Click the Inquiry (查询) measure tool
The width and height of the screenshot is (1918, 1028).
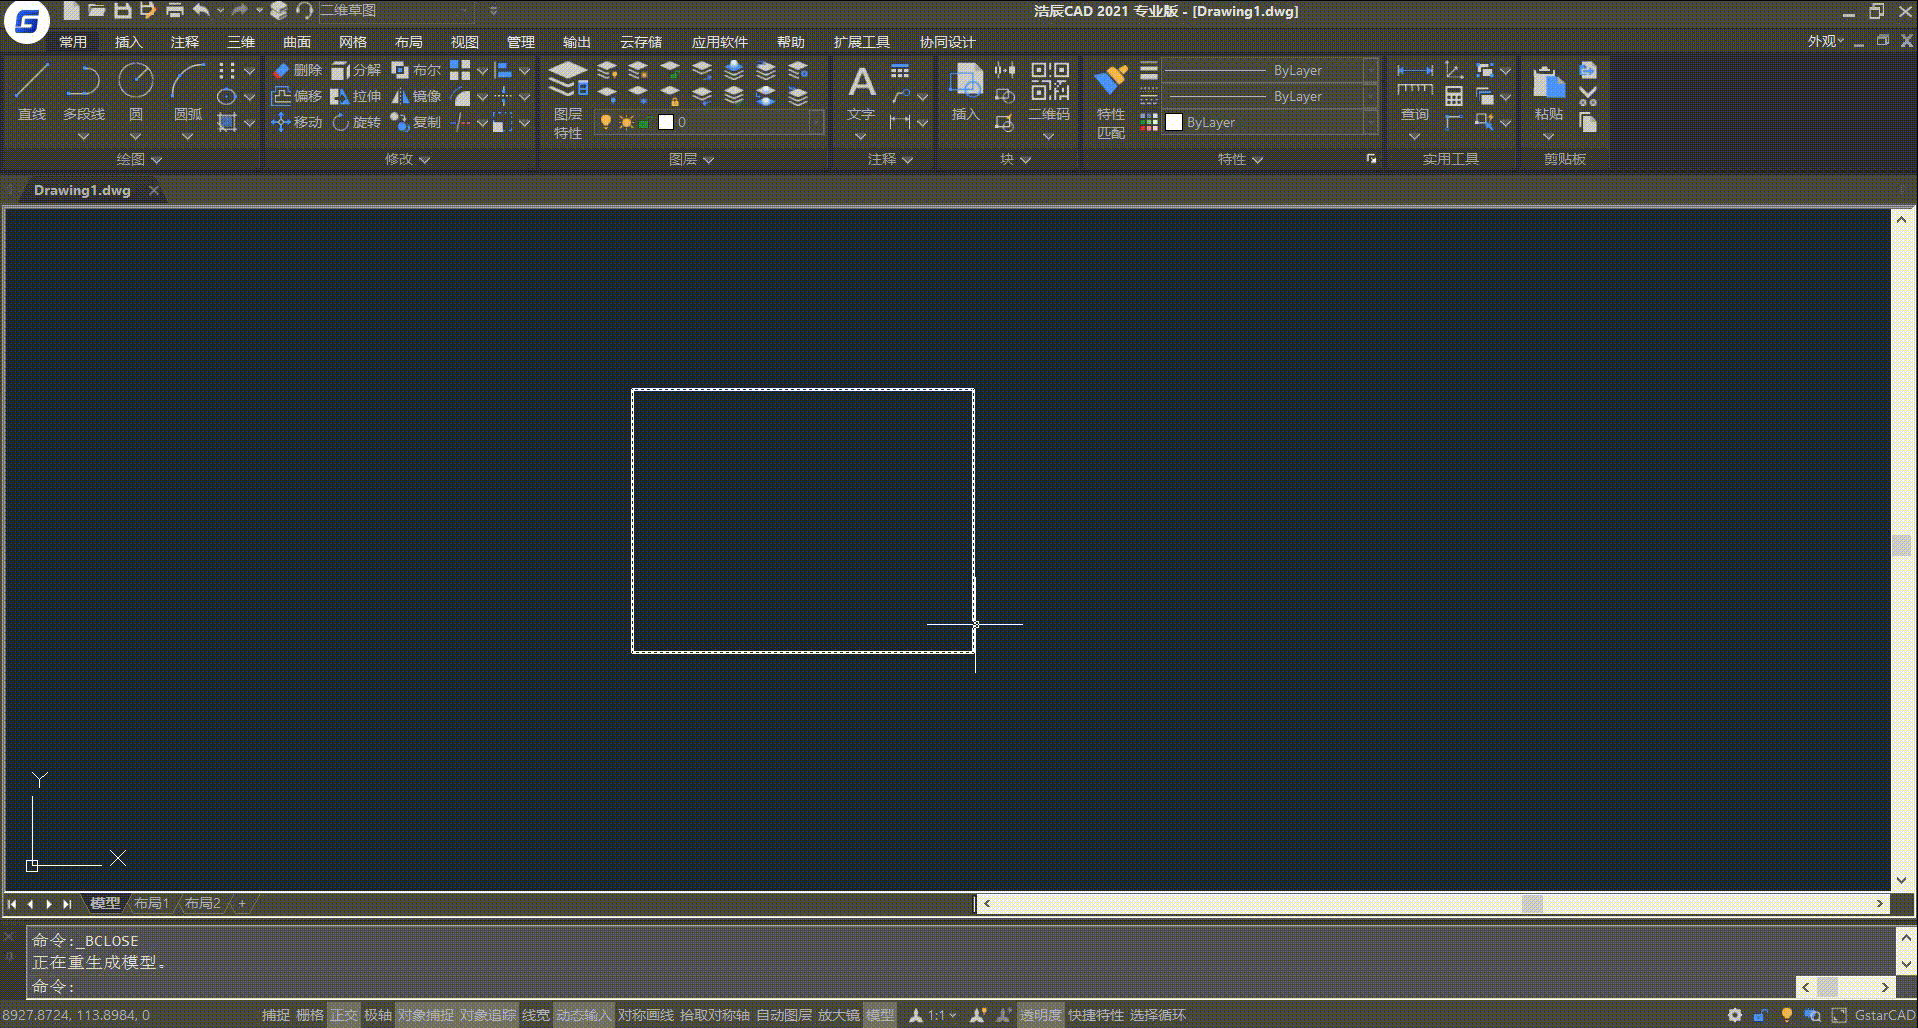(x=1415, y=92)
